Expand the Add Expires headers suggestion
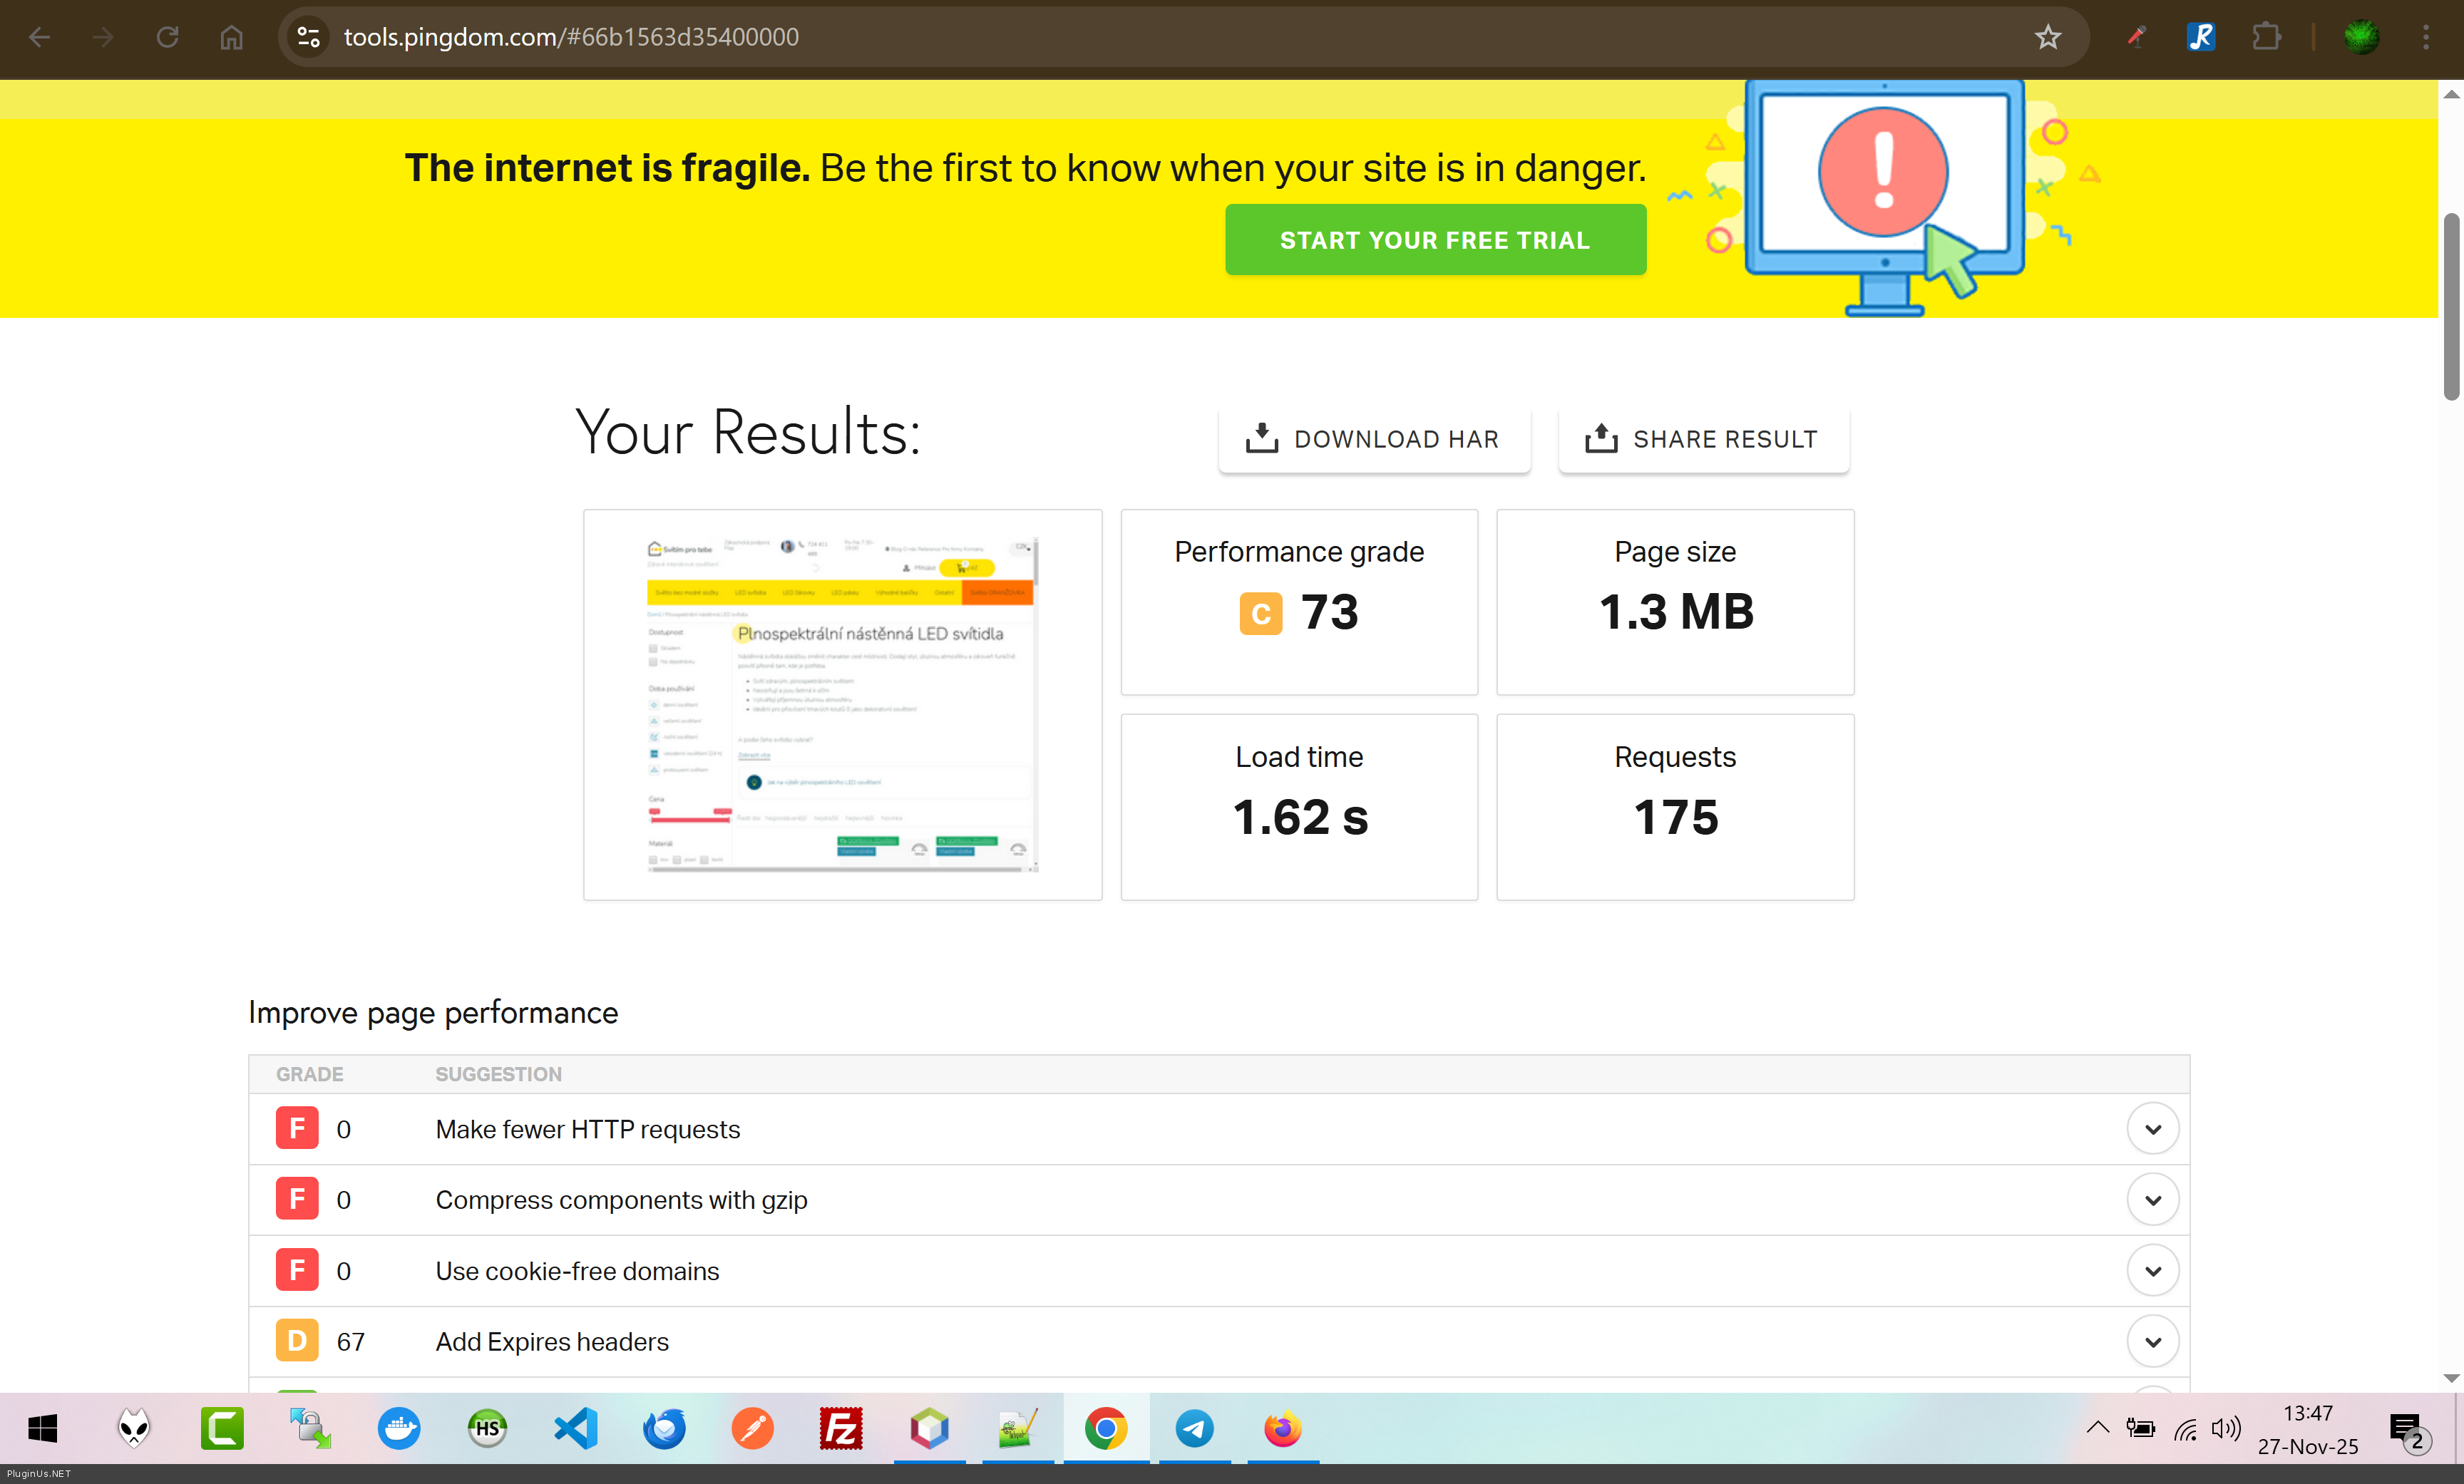Image resolution: width=2464 pixels, height=1484 pixels. (x=2152, y=1342)
